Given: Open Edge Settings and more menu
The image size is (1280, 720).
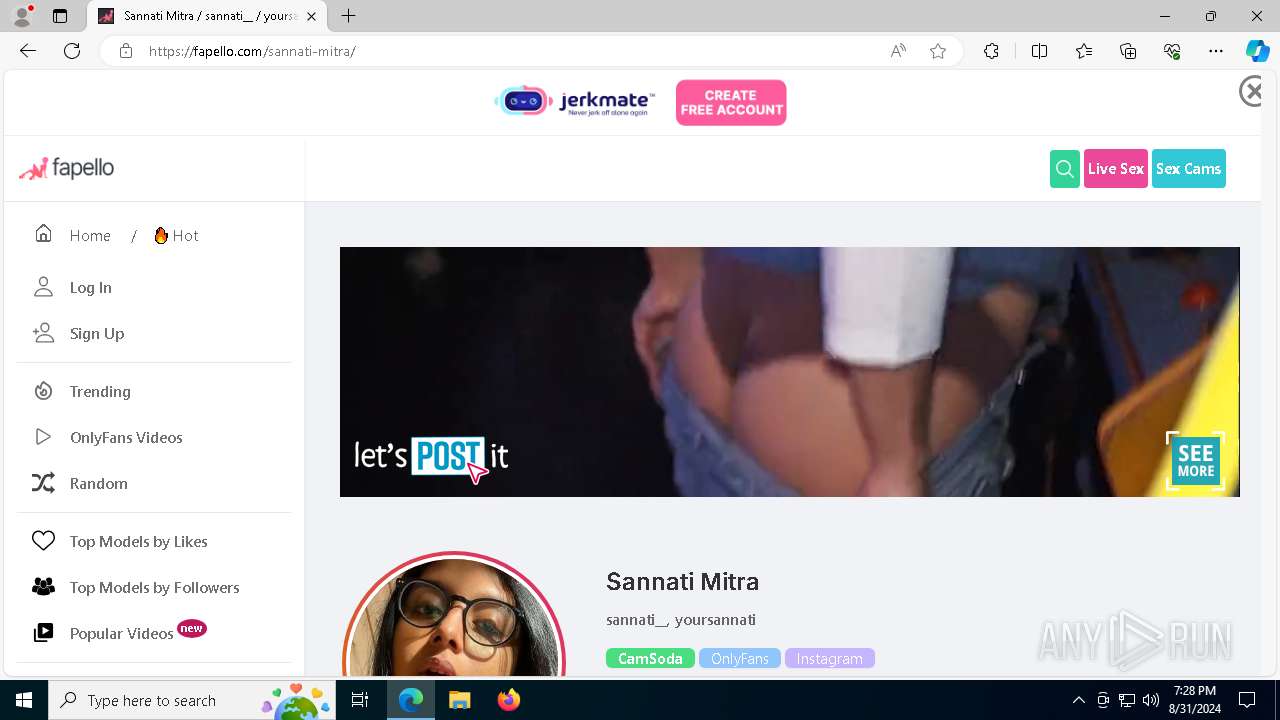Looking at the screenshot, I should point(1216,51).
